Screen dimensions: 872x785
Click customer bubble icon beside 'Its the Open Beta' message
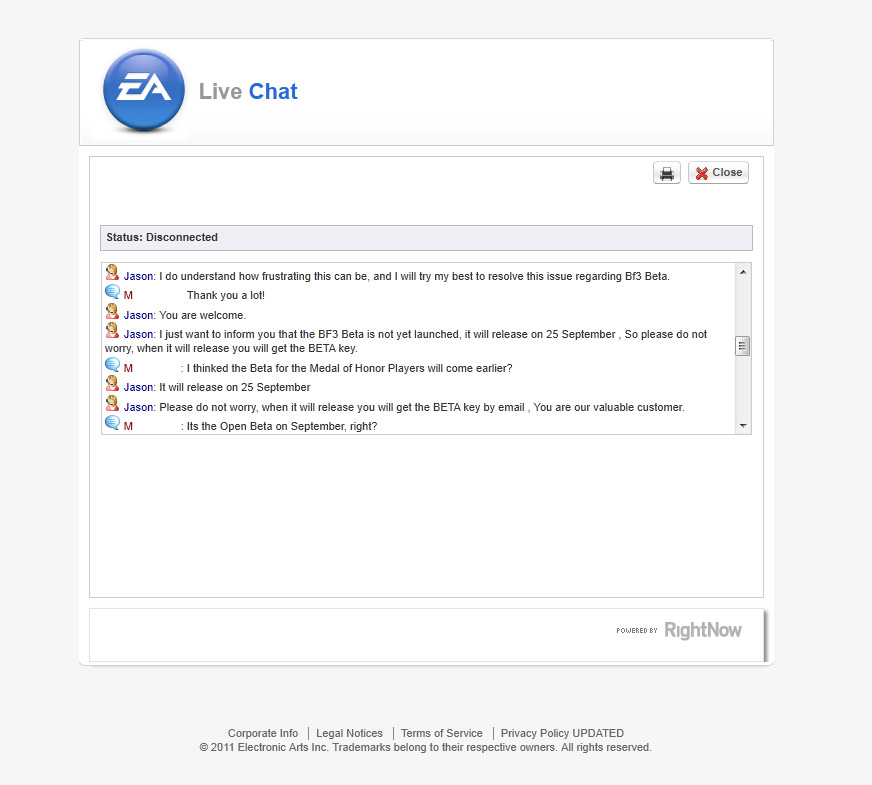(112, 423)
